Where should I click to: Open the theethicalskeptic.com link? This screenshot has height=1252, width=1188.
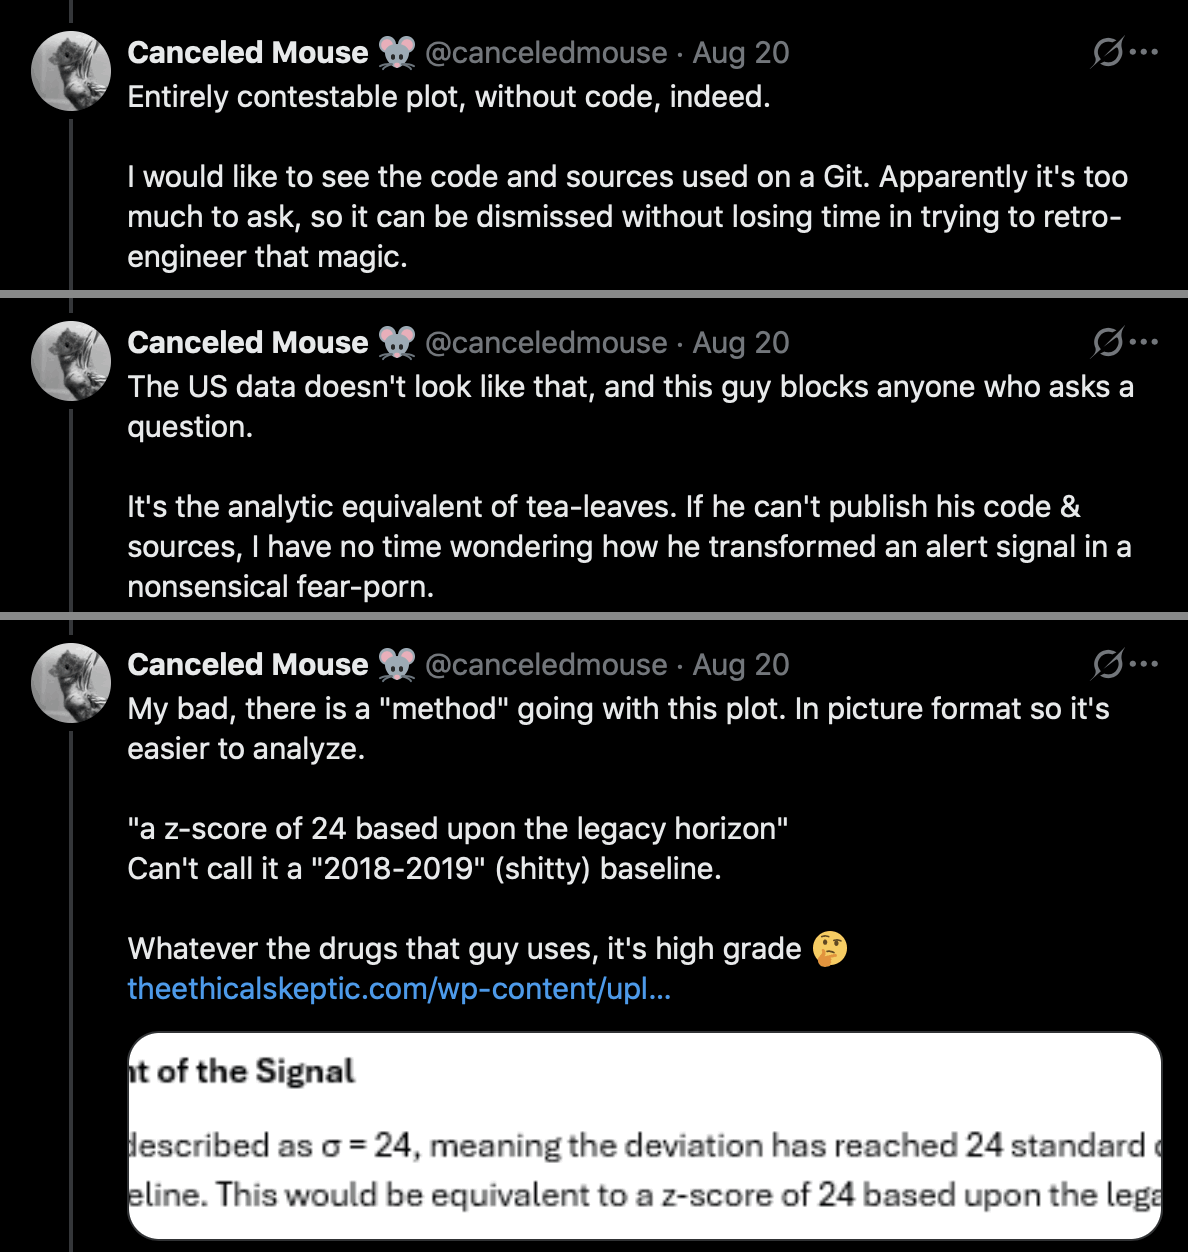click(399, 988)
